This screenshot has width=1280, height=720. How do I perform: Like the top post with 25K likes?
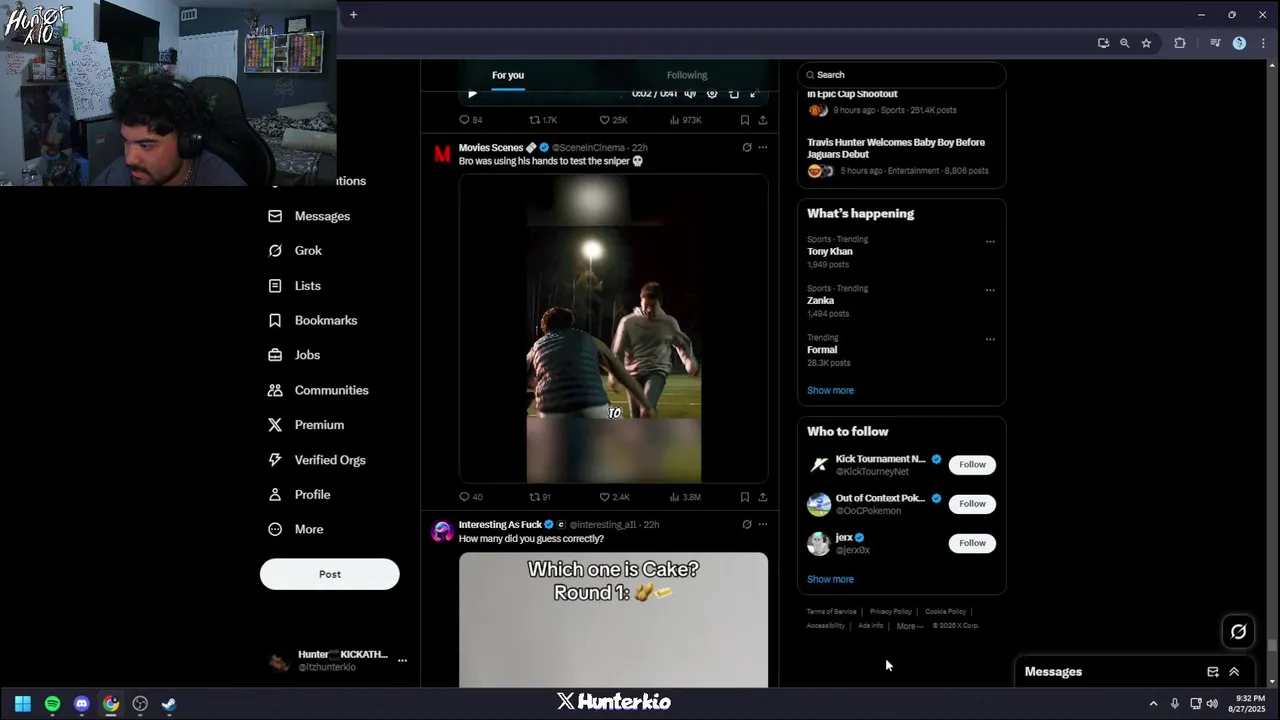(x=613, y=120)
